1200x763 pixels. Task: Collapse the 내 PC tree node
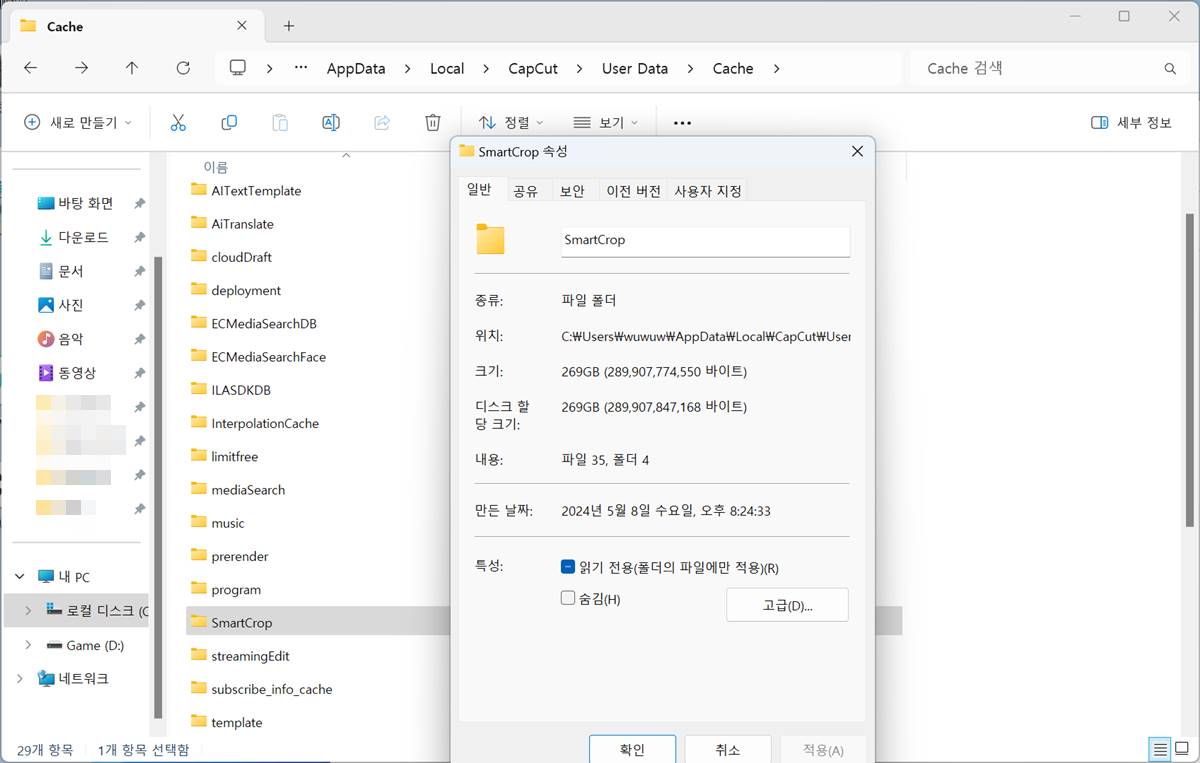click(x=20, y=577)
